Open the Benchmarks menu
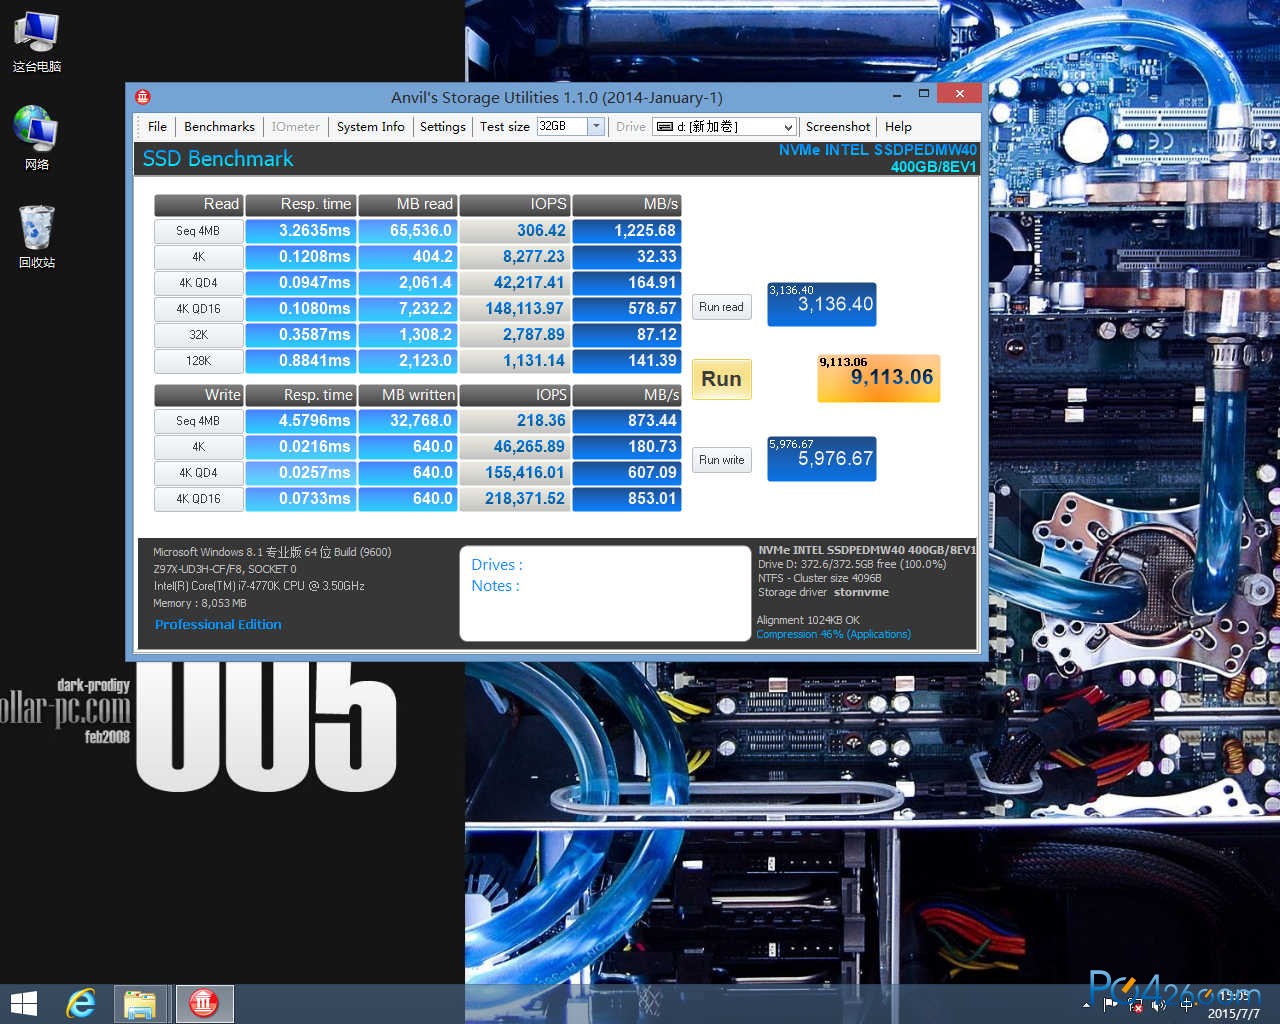The width and height of the screenshot is (1280, 1024). pyautogui.click(x=219, y=127)
